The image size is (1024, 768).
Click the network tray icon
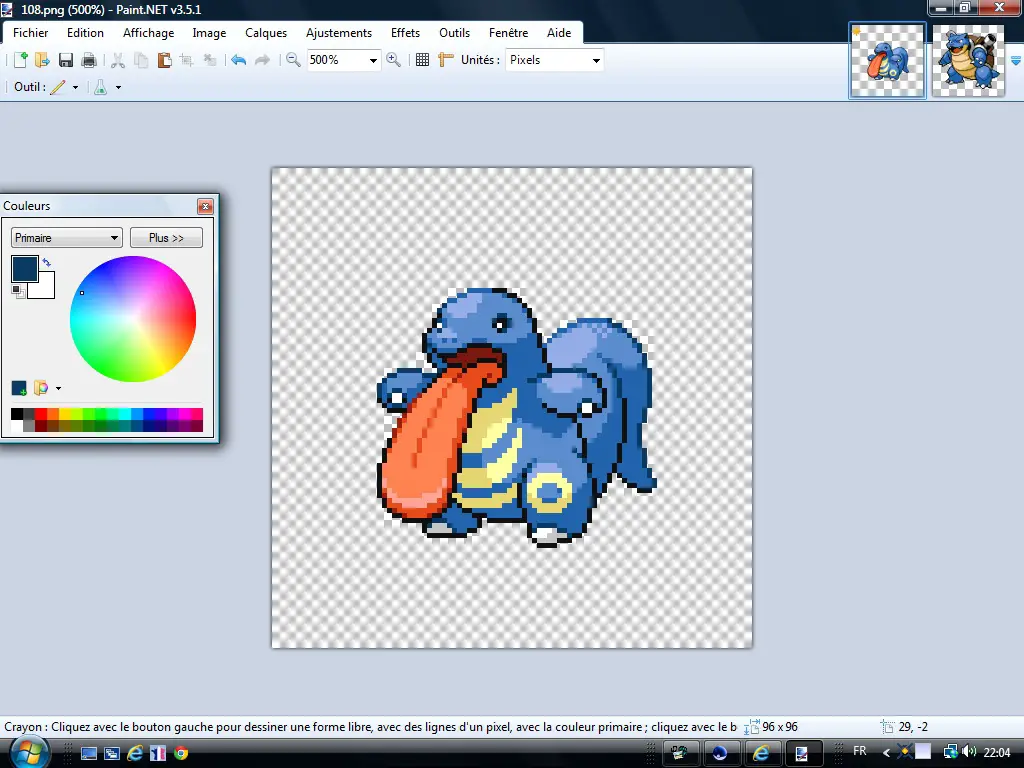[x=951, y=752]
